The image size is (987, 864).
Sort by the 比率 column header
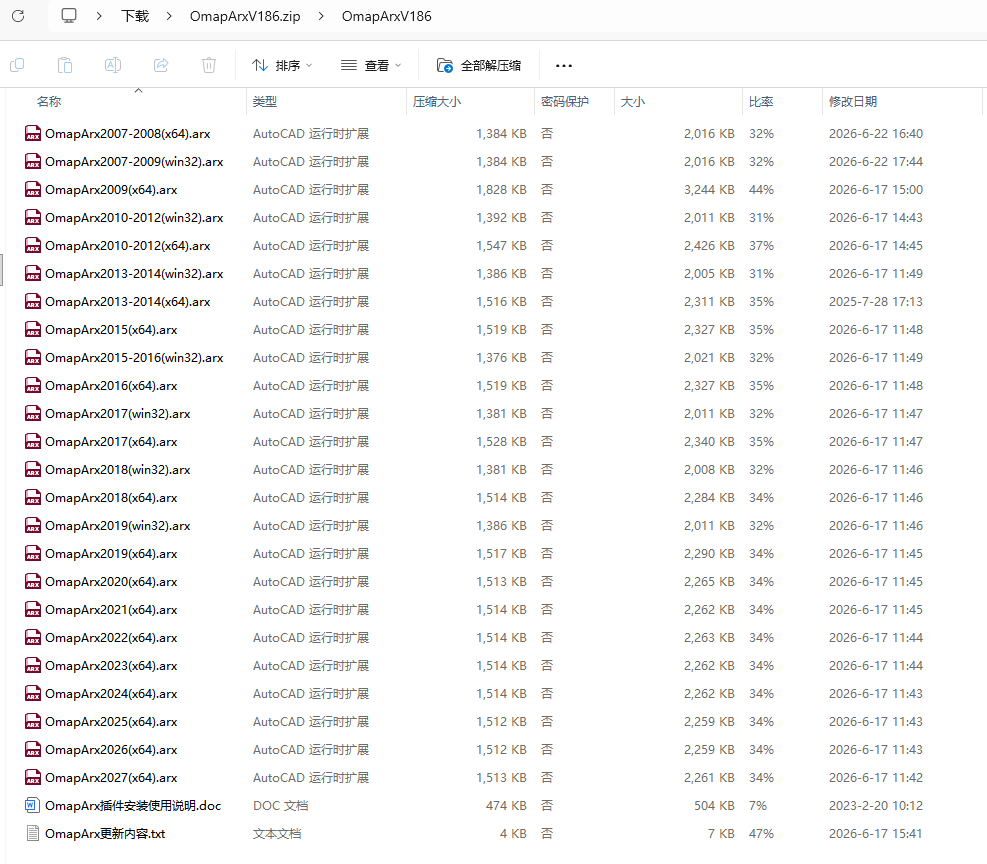click(x=761, y=101)
